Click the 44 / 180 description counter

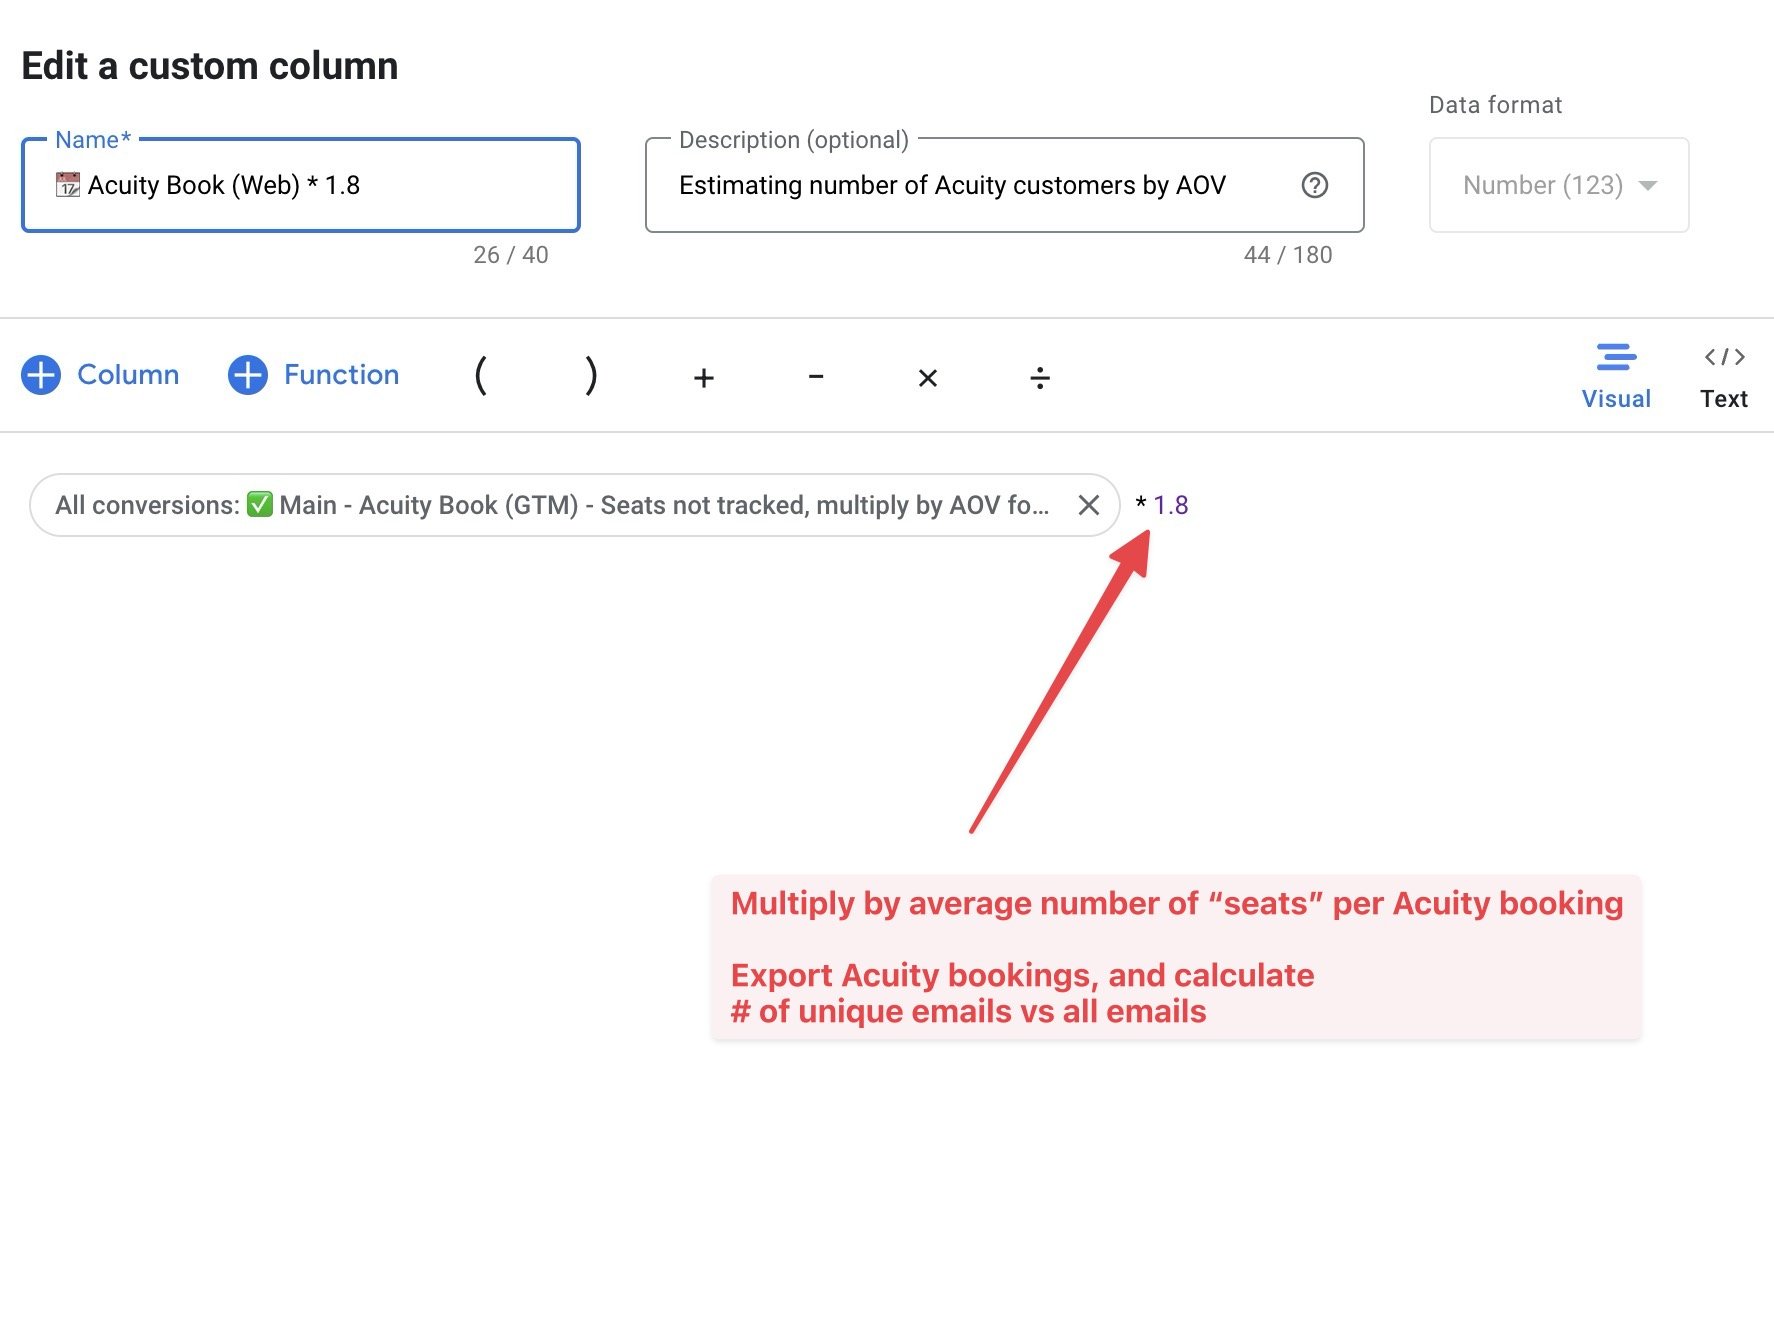click(x=1288, y=255)
